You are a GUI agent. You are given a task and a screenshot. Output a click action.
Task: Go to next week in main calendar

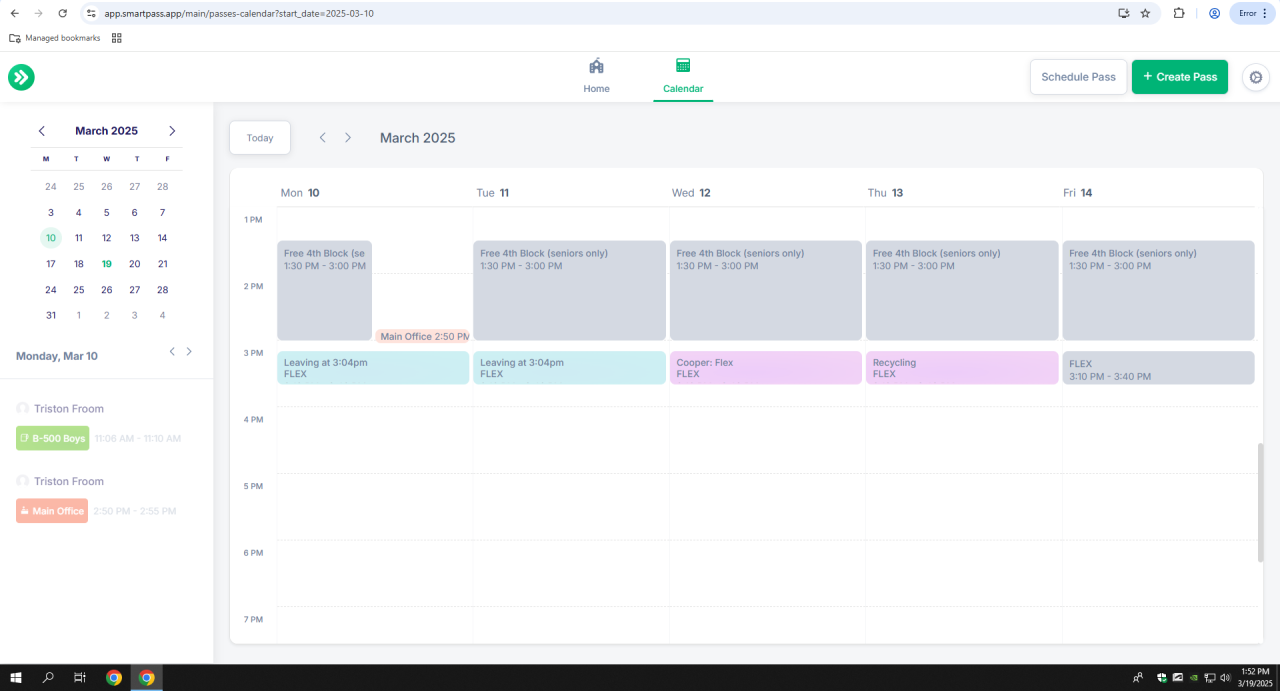[348, 138]
